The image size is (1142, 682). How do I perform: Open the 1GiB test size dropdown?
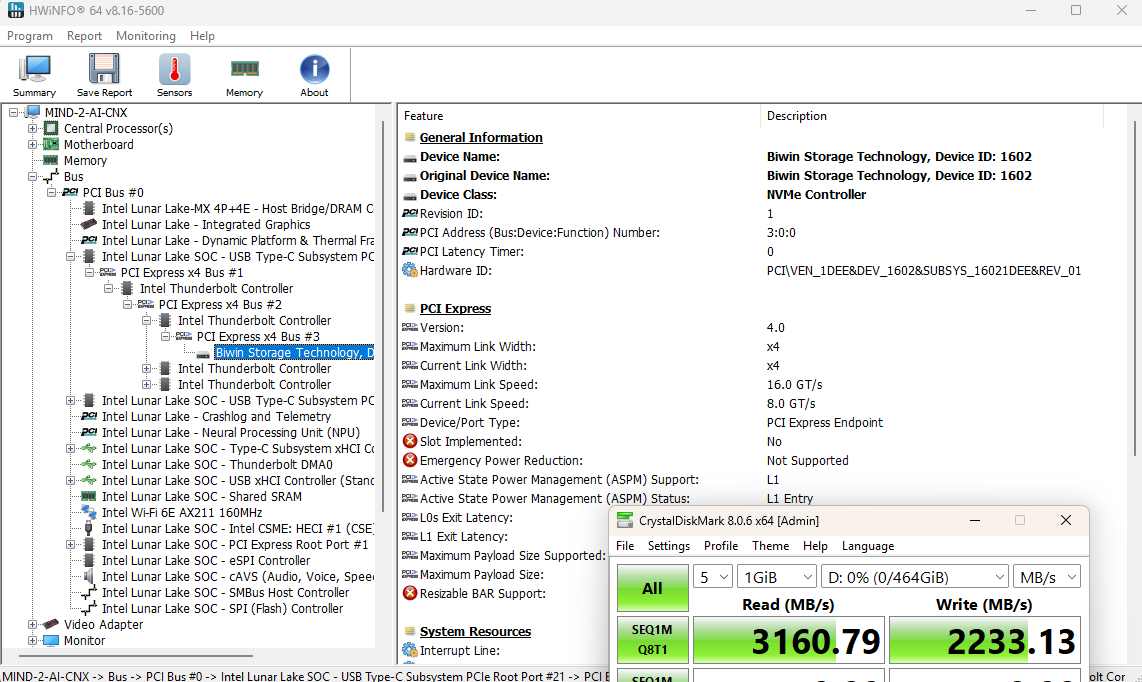tap(776, 577)
